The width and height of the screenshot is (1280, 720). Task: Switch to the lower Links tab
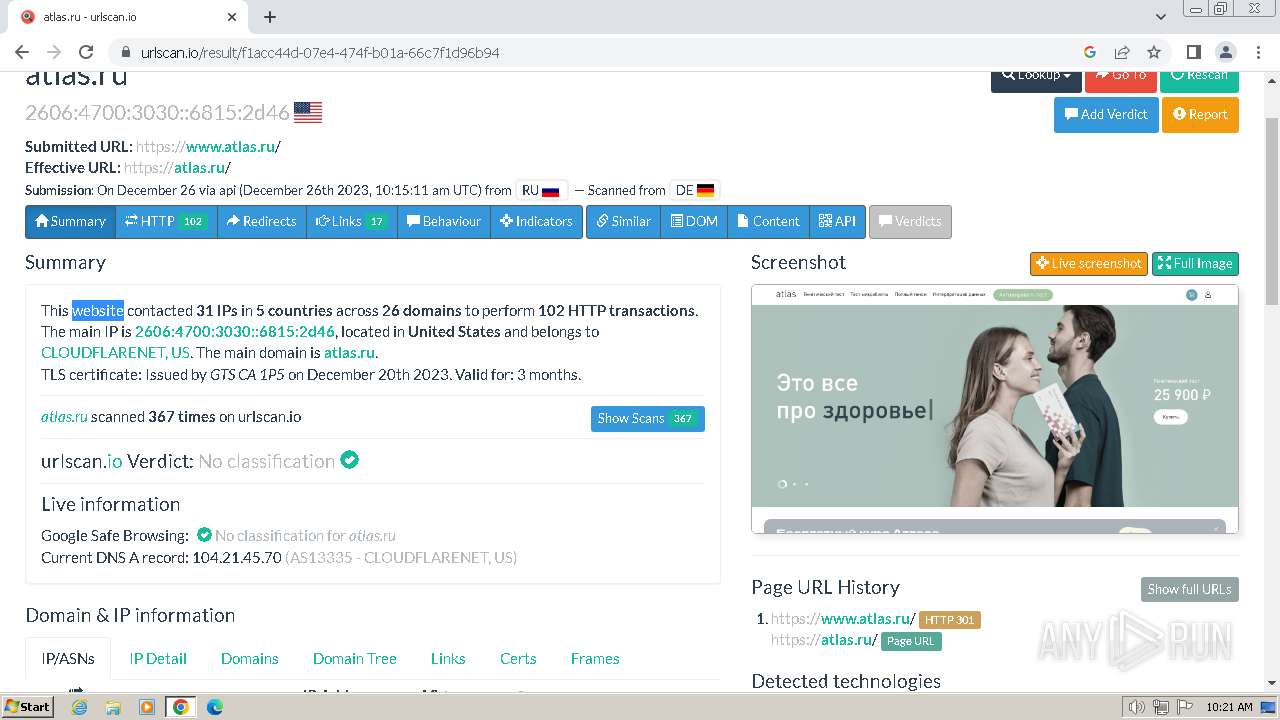click(448, 658)
